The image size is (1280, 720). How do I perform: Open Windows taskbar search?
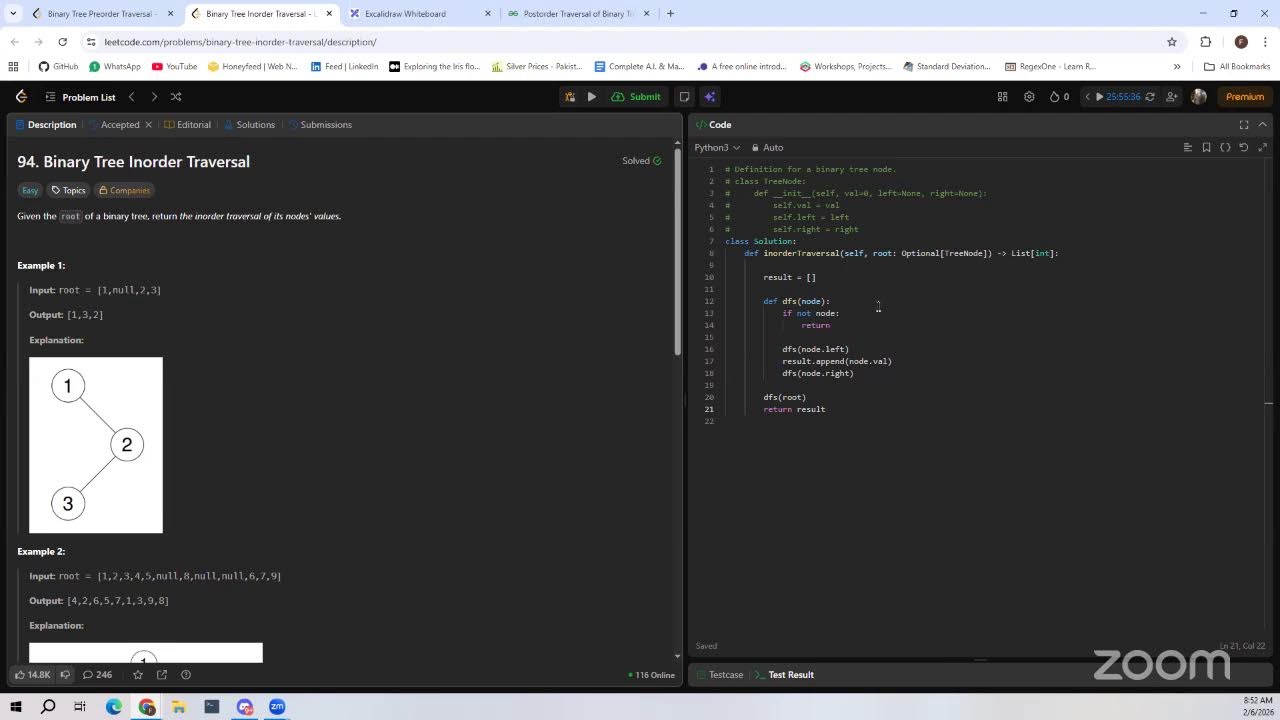[48, 707]
